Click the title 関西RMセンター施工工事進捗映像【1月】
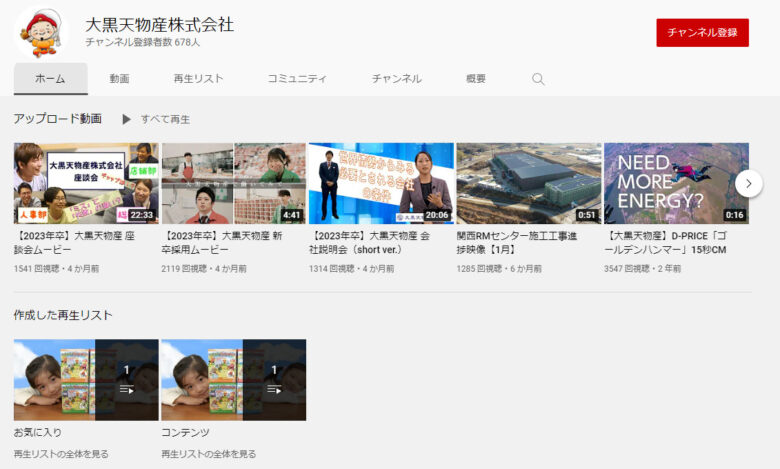780x469 pixels. pyautogui.click(x=517, y=243)
